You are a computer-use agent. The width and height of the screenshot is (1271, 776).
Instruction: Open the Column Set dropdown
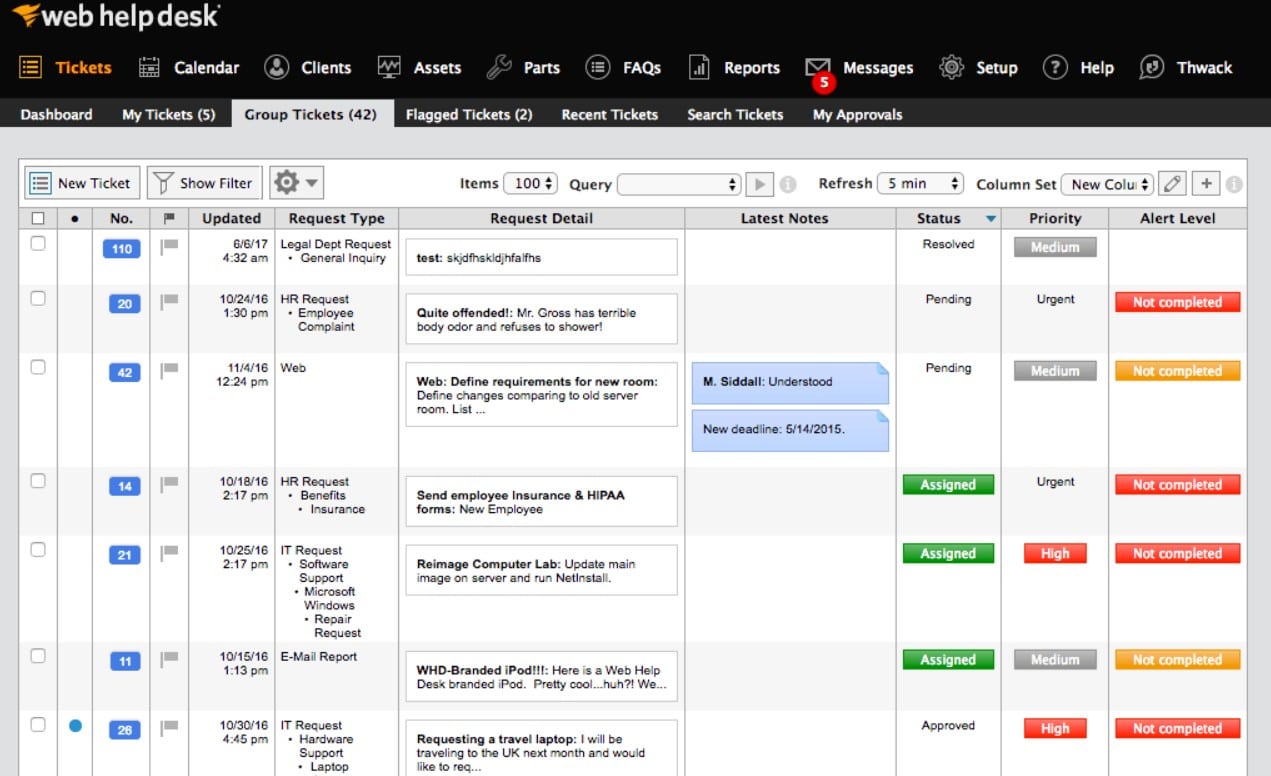1107,184
